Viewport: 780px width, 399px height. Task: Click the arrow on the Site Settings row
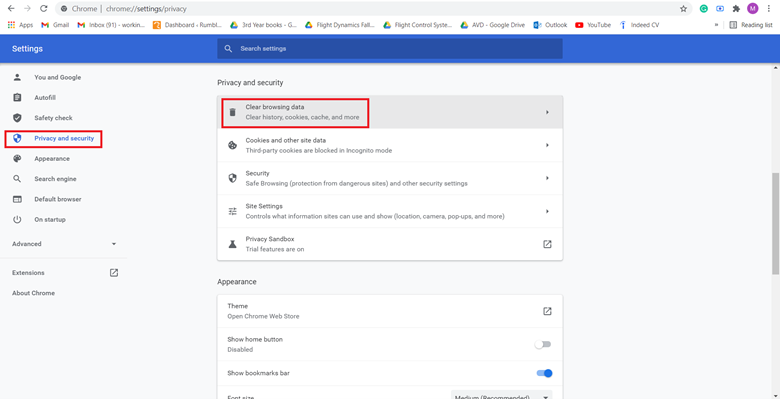547,211
